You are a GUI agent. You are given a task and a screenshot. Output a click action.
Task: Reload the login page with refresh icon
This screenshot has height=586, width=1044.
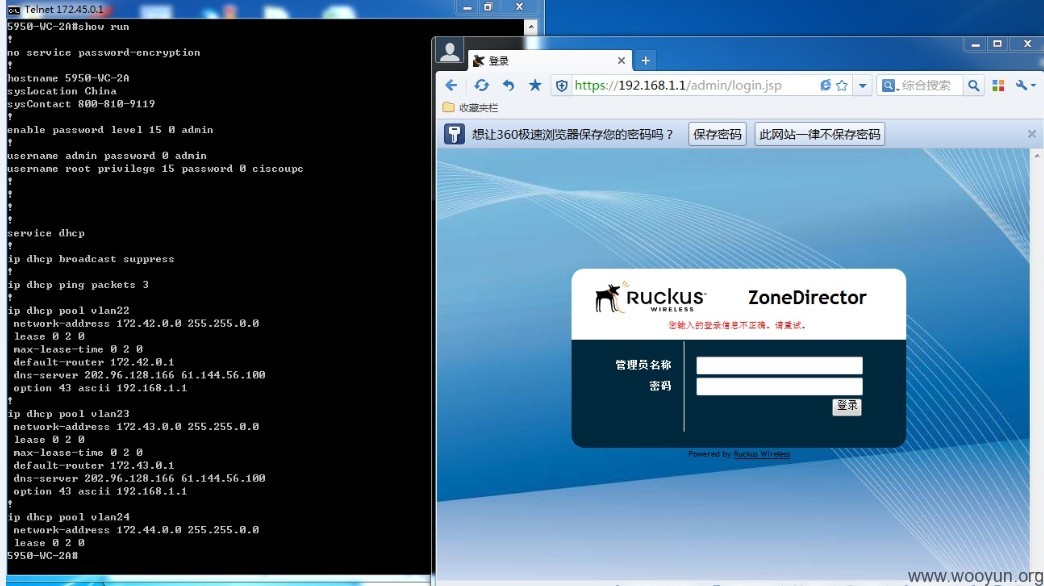(x=481, y=85)
